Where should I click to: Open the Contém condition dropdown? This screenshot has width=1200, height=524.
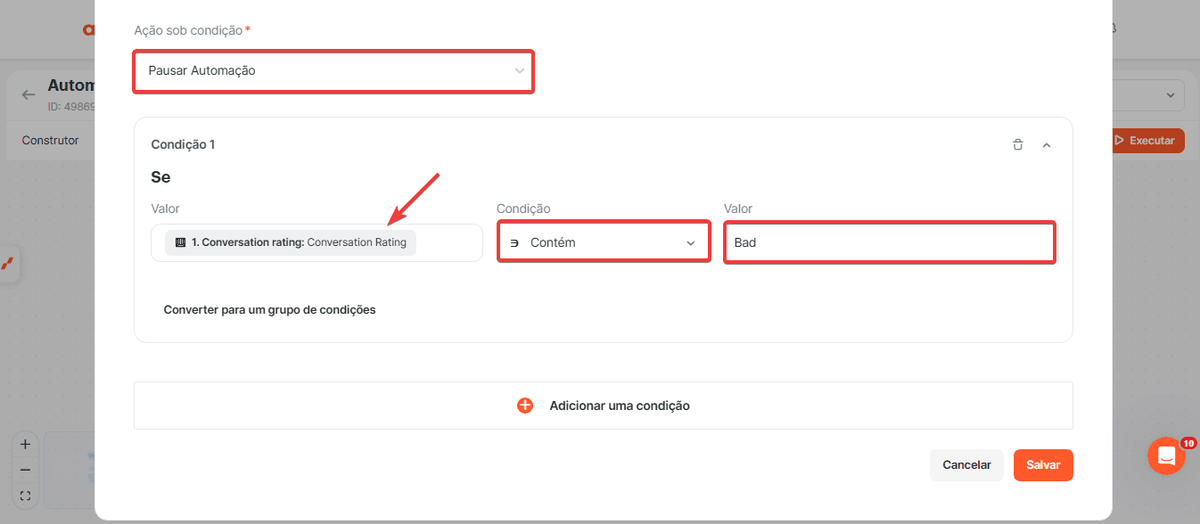(604, 243)
